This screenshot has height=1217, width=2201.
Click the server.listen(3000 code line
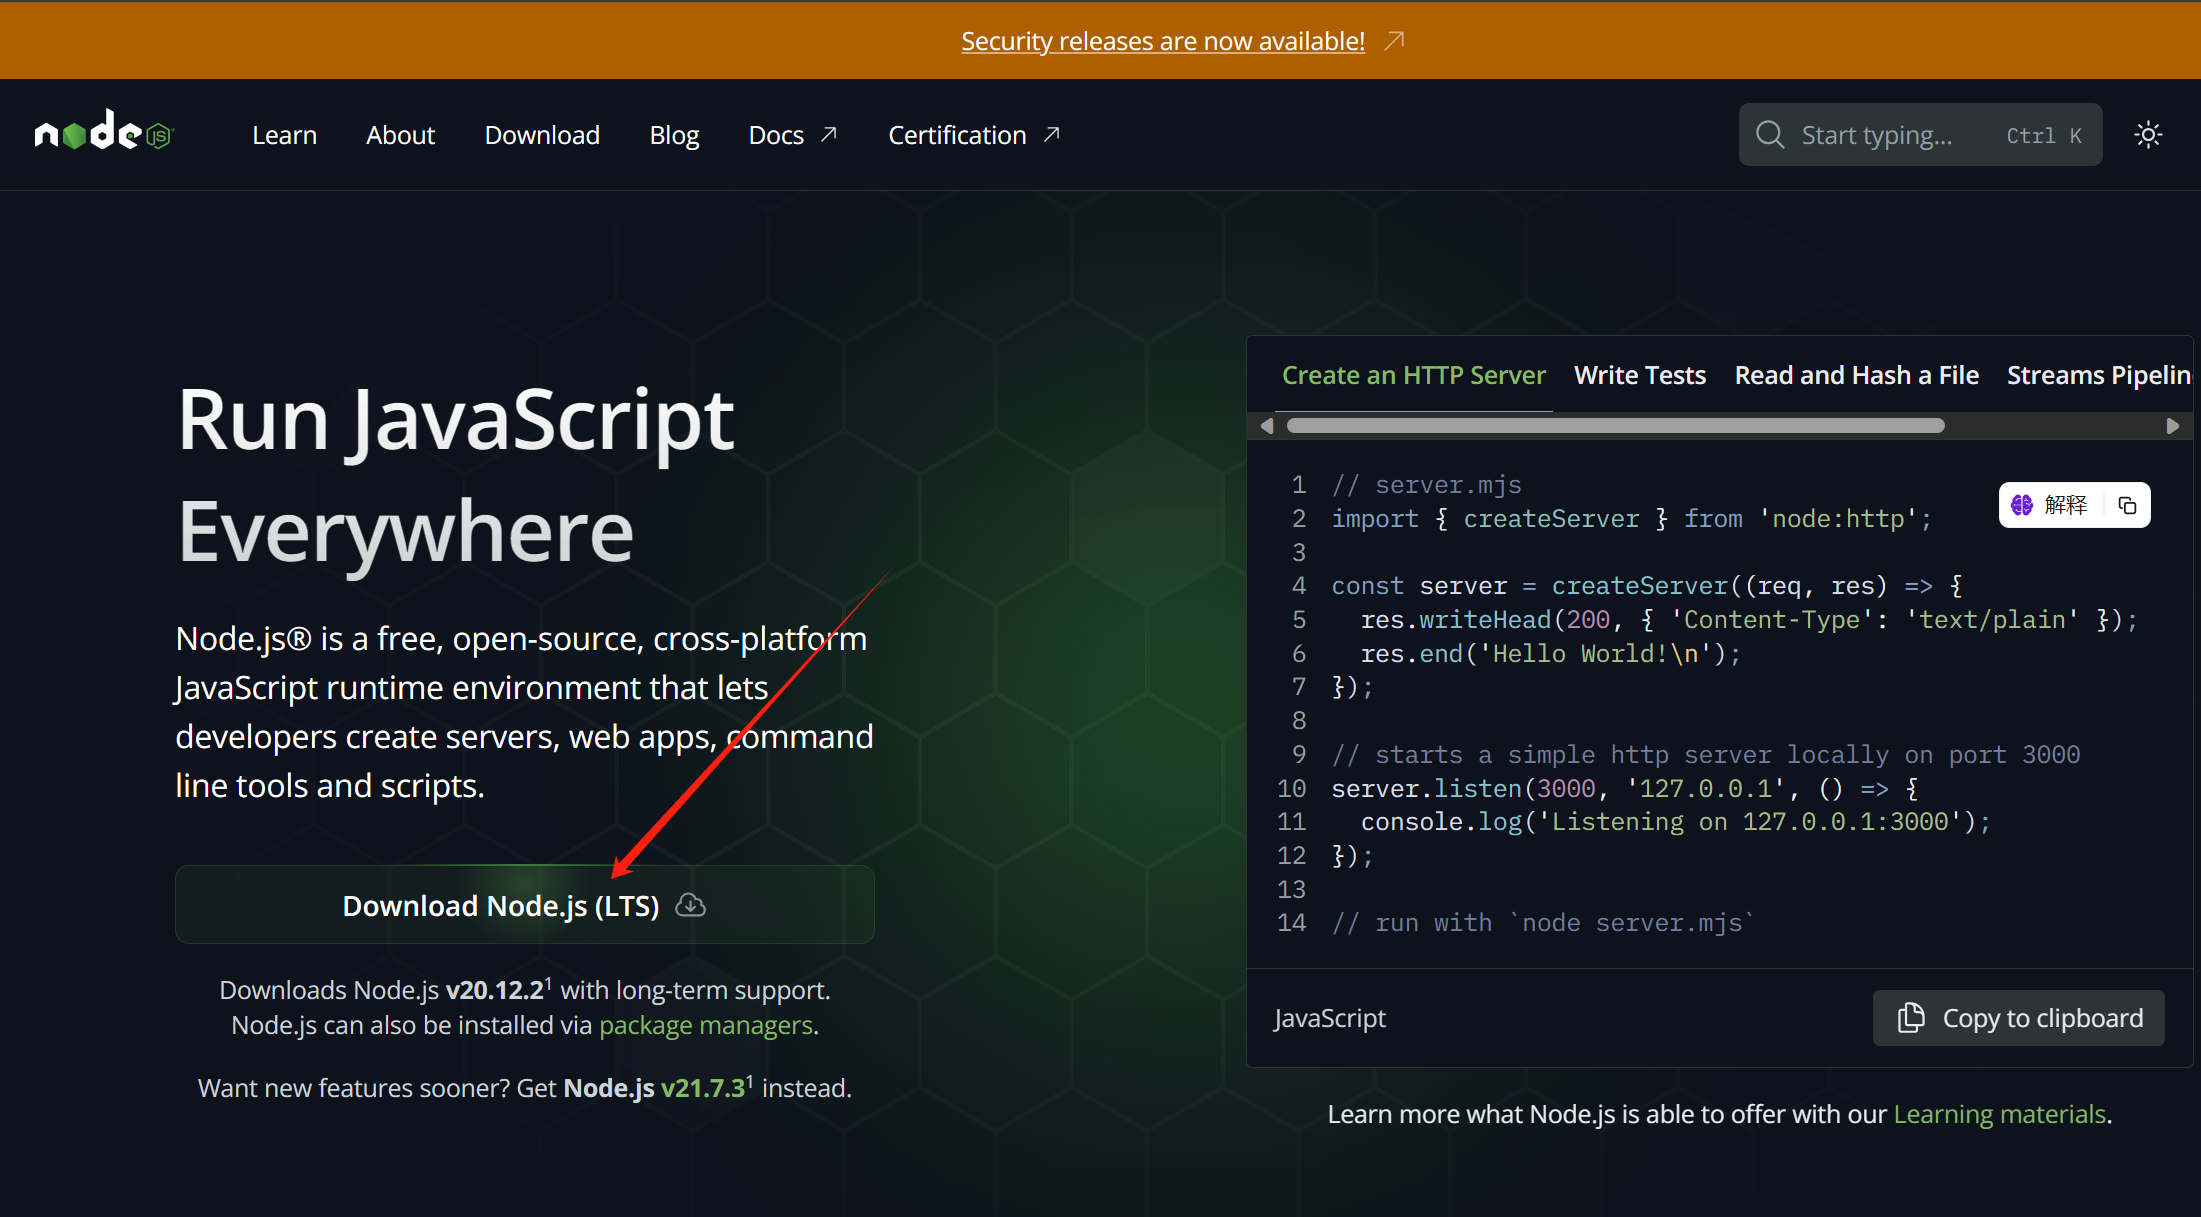(x=1625, y=789)
